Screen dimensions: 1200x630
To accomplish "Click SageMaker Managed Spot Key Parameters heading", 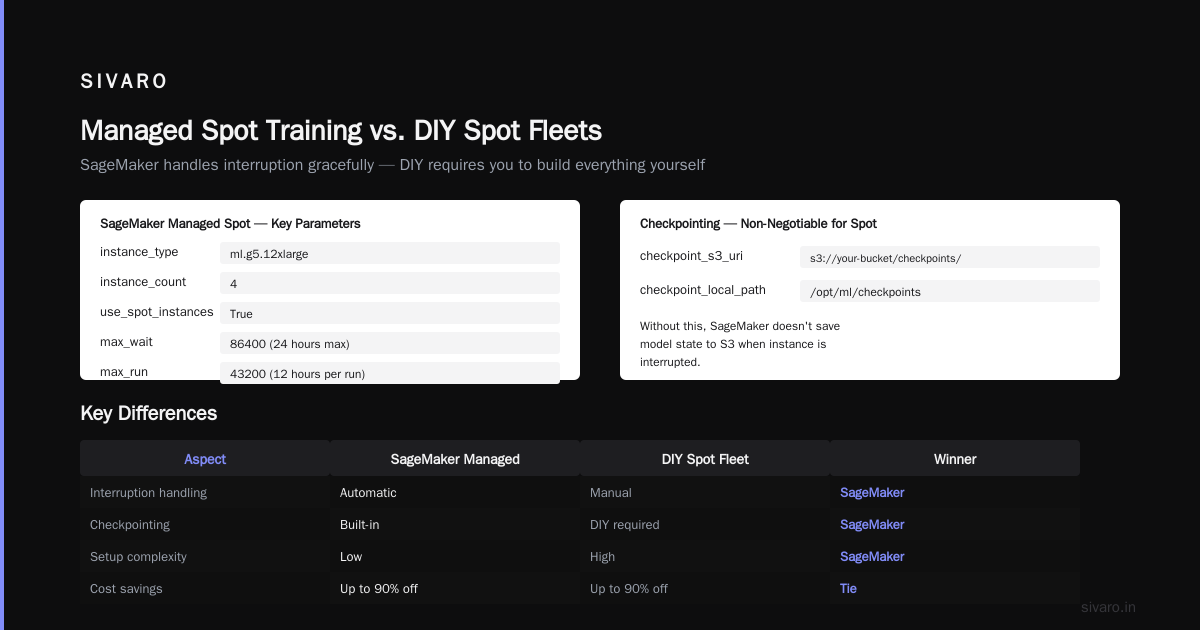I will (x=230, y=223).
